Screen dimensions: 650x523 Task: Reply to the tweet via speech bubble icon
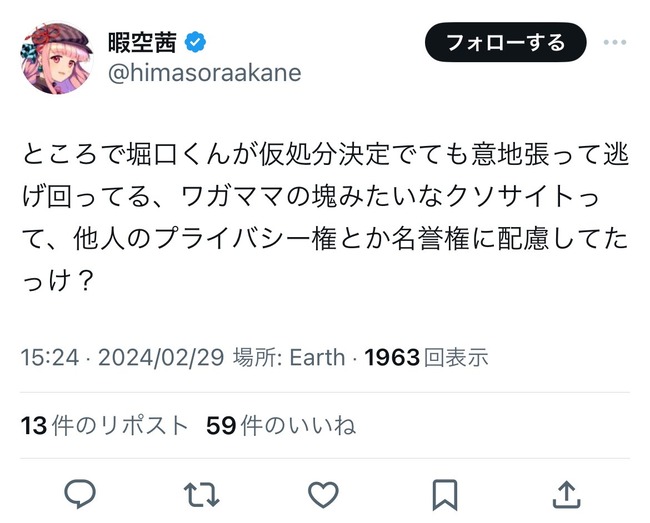click(80, 494)
